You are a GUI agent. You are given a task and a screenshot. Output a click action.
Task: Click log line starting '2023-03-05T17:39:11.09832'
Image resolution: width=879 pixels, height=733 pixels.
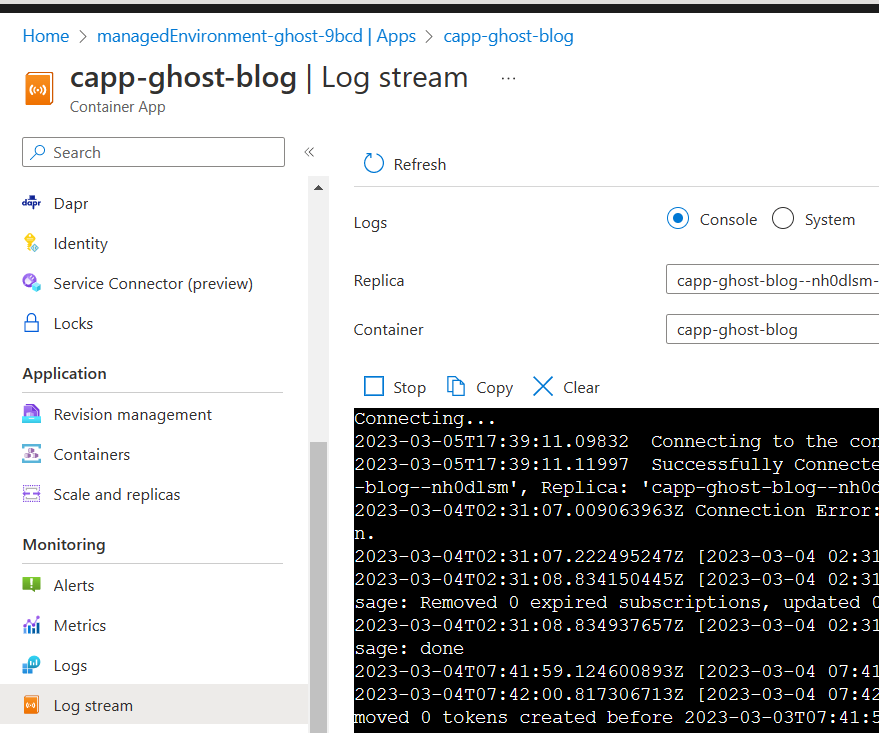pos(617,442)
